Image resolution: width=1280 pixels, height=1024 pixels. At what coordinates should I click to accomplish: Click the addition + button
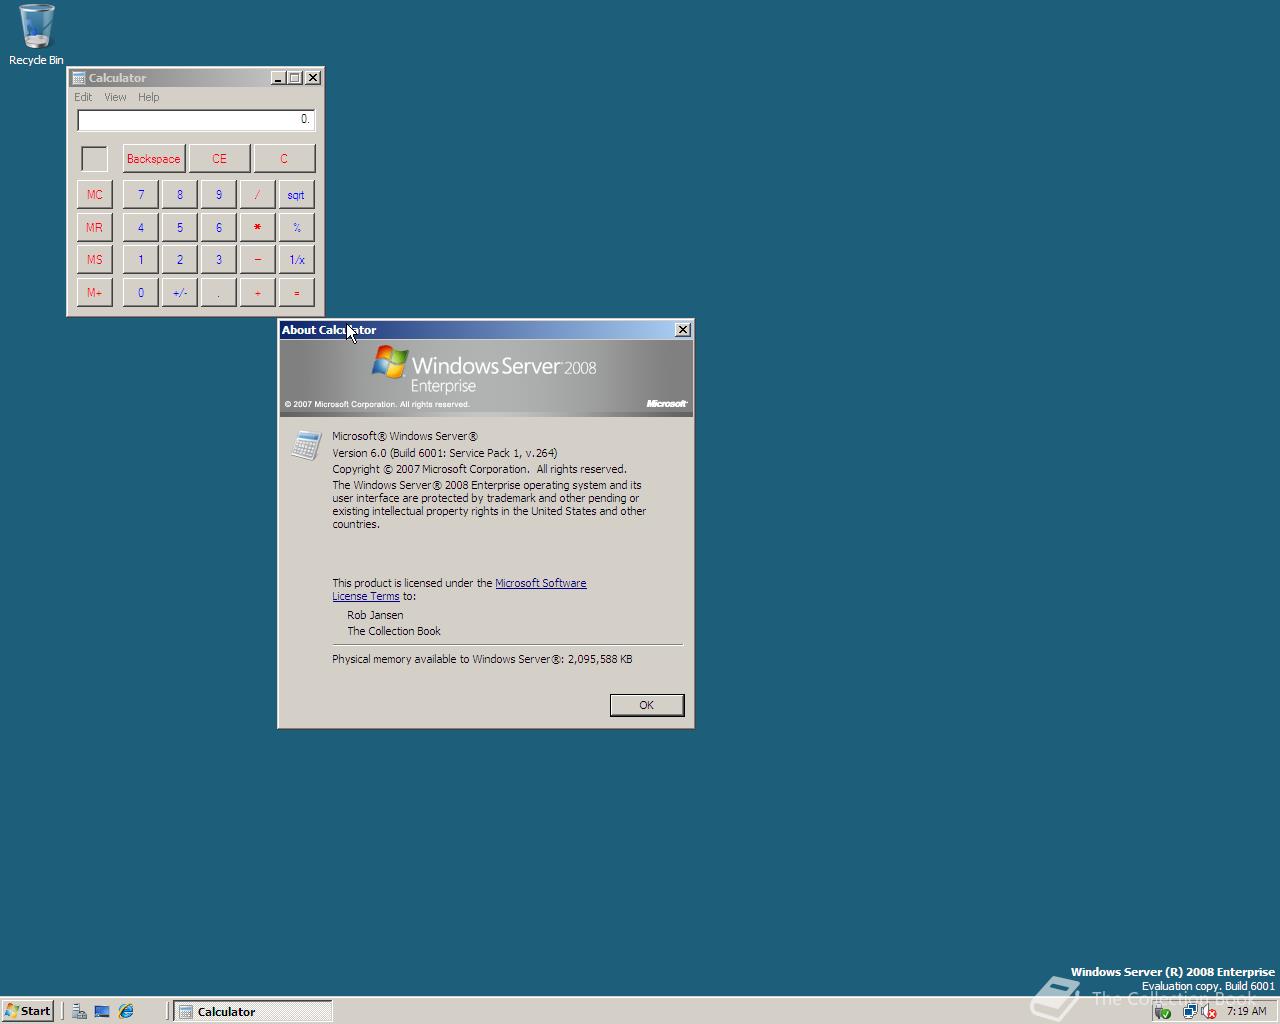tap(258, 293)
